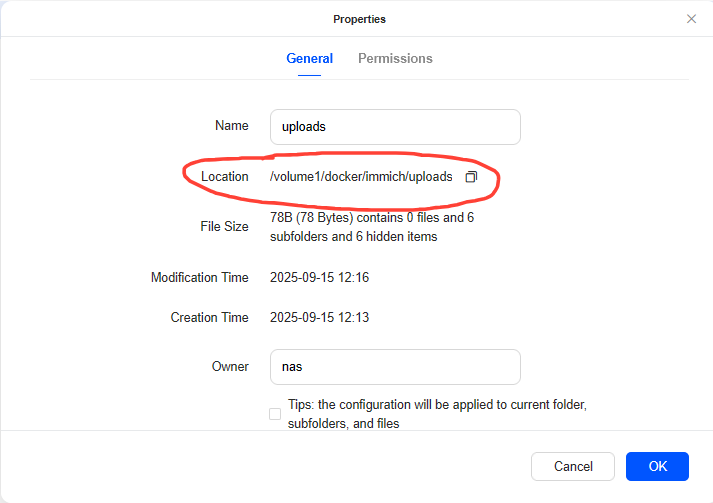Screen dimensions: 713x503
Task: Confirm with the OK button
Action: point(657,466)
